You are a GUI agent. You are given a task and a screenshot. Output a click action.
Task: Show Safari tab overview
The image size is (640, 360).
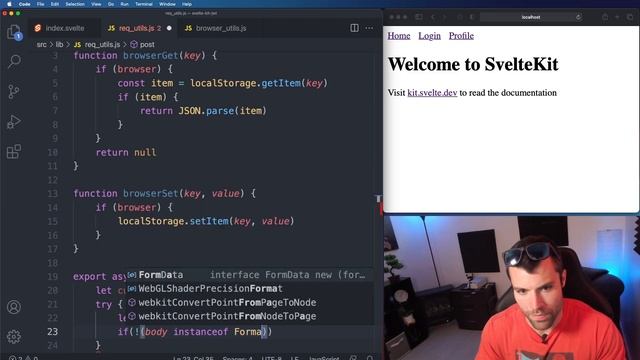pos(630,17)
